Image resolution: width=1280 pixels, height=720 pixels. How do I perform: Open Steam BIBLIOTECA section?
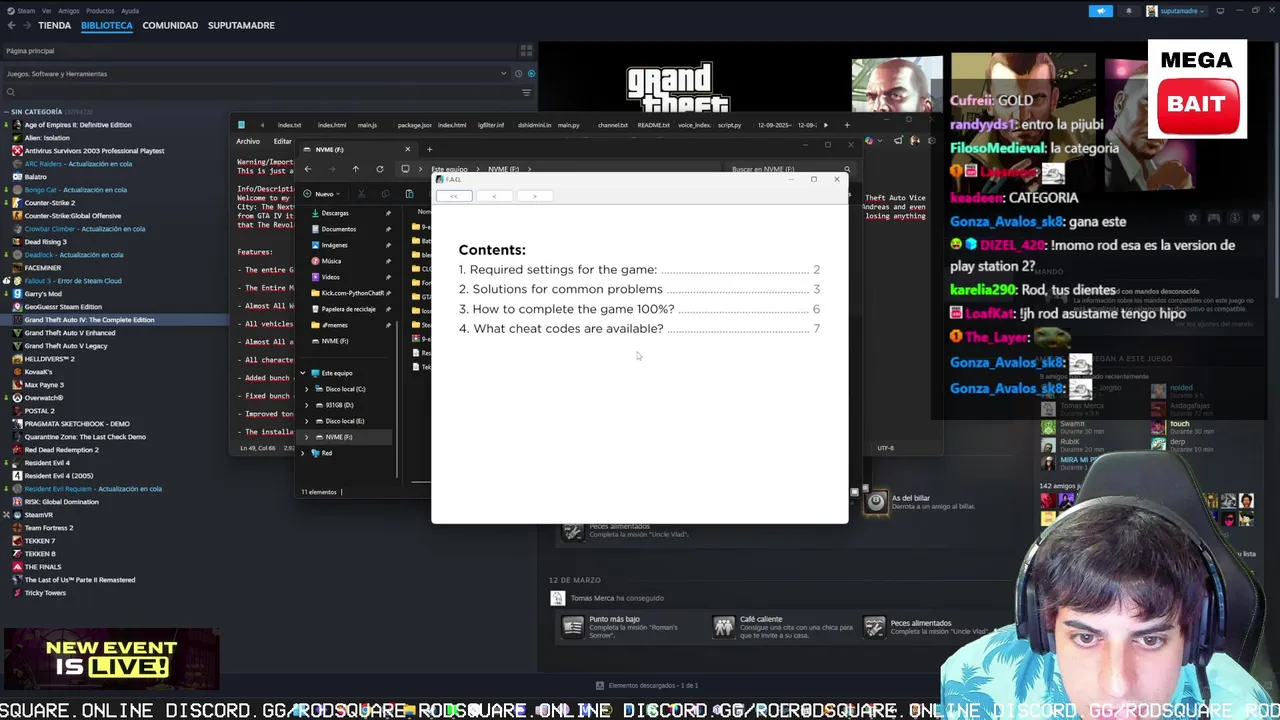[x=107, y=25]
